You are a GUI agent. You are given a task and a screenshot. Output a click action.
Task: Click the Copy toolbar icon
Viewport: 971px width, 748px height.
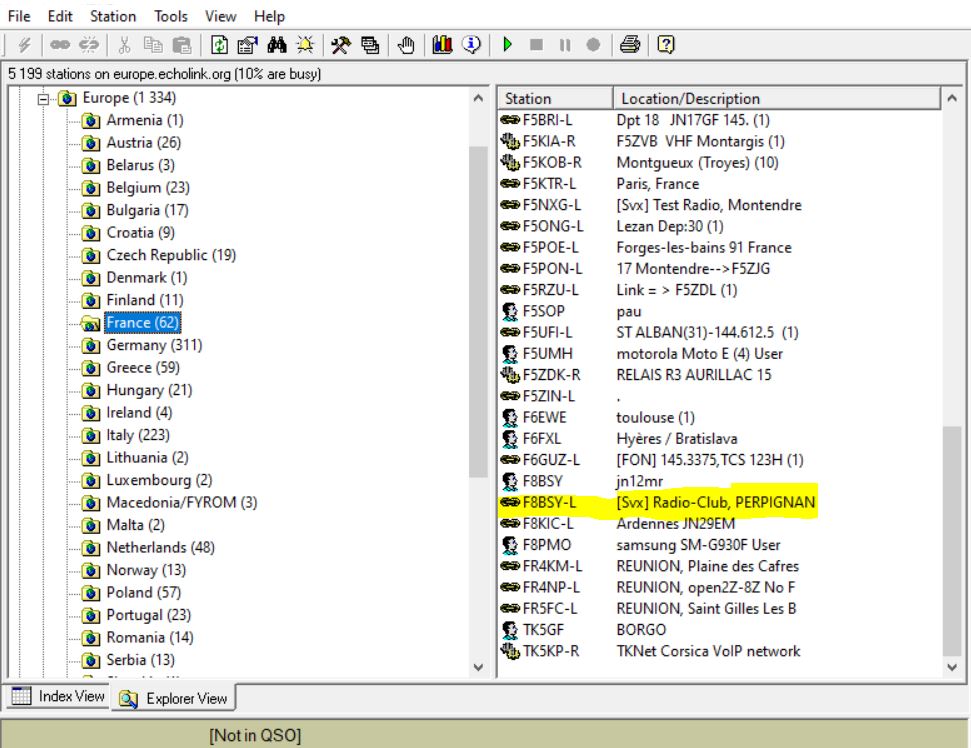click(x=153, y=45)
